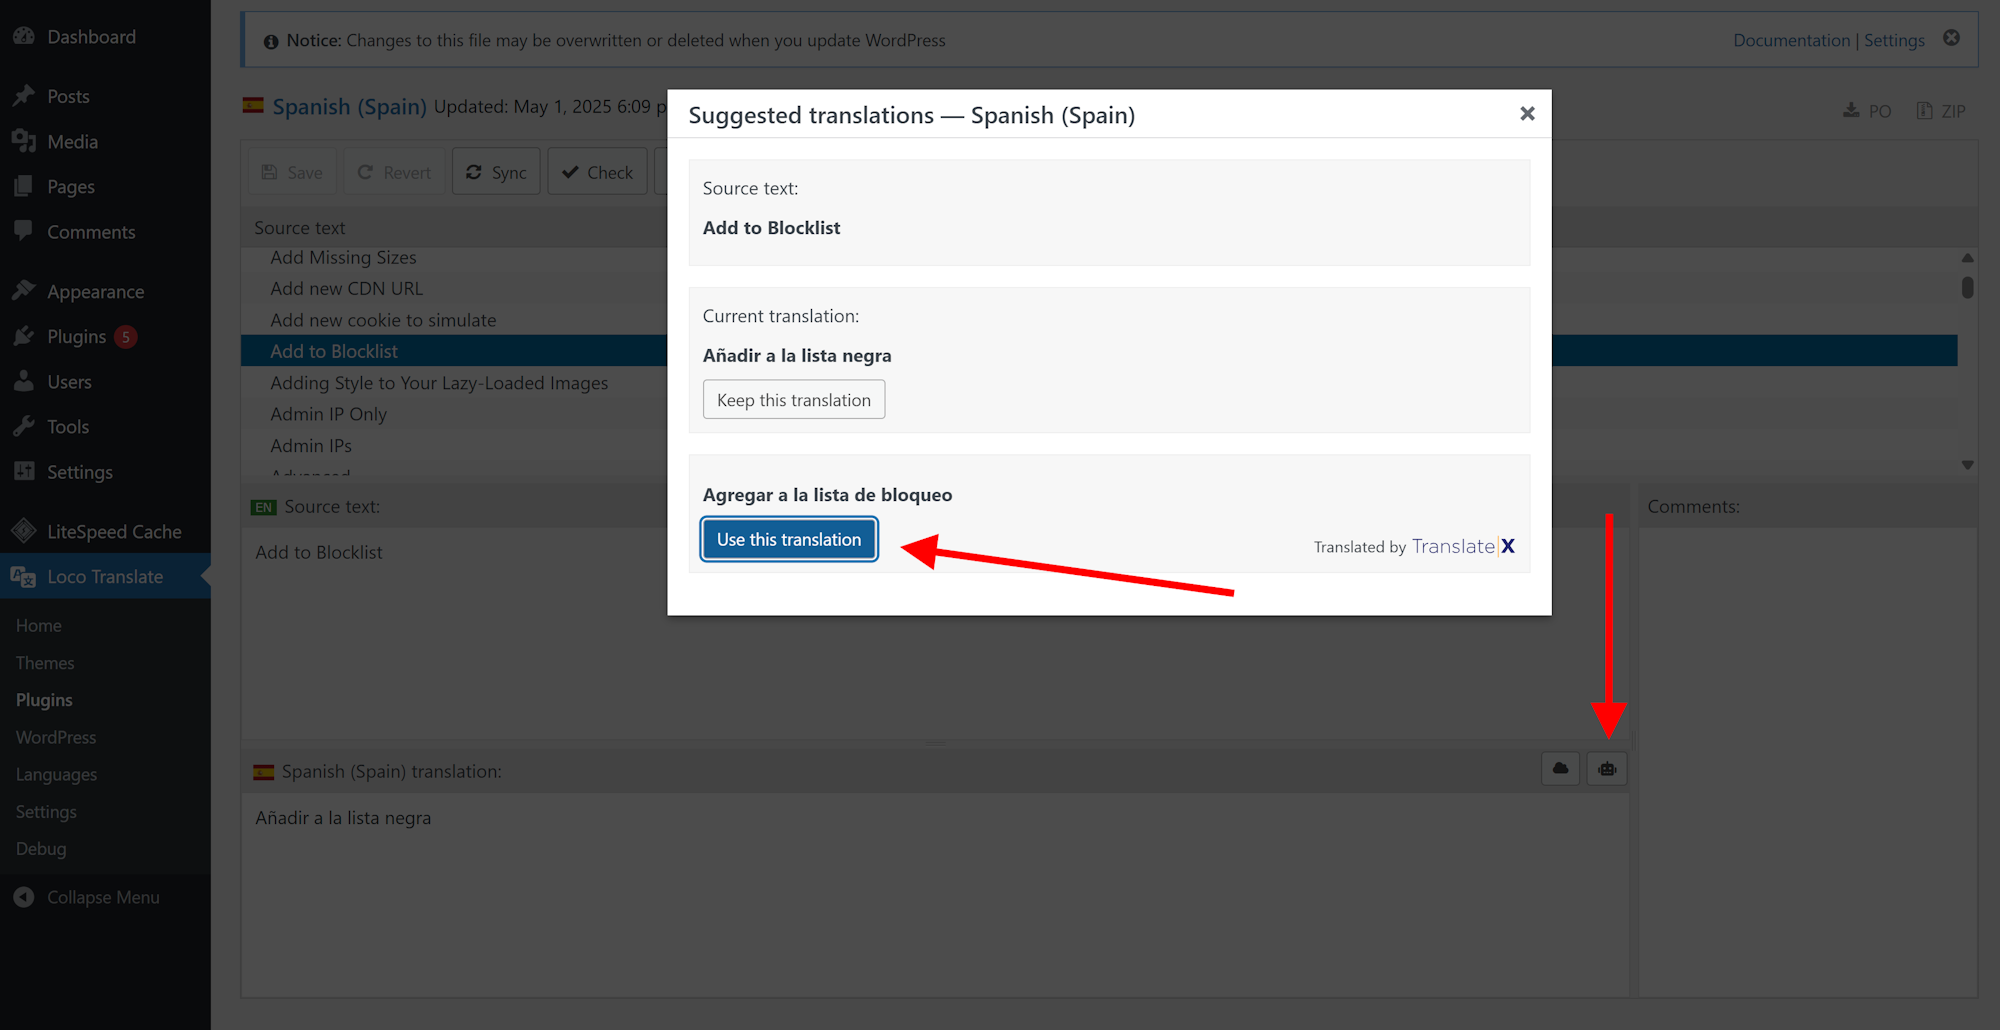Click the EN source language tag
The height and width of the screenshot is (1030, 2000).
[263, 507]
